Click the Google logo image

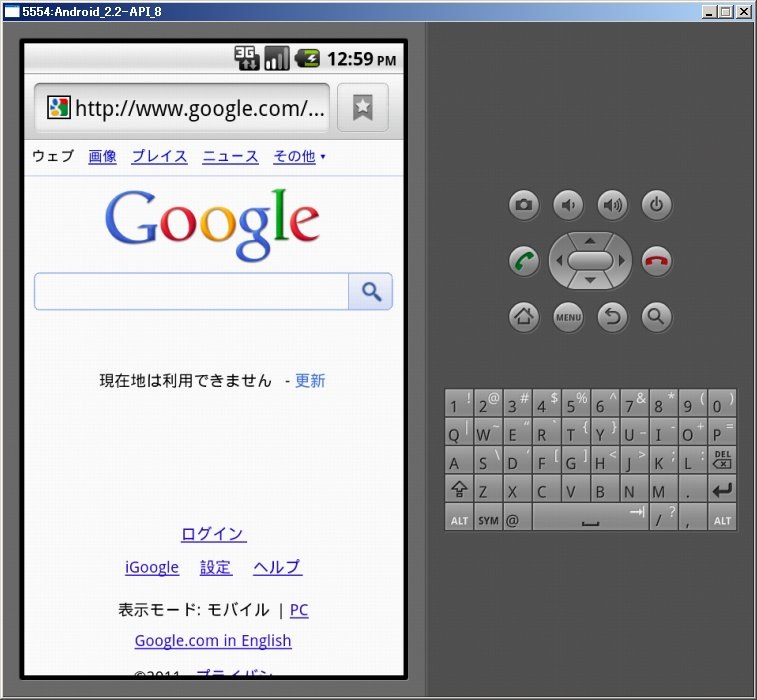pyautogui.click(x=212, y=224)
